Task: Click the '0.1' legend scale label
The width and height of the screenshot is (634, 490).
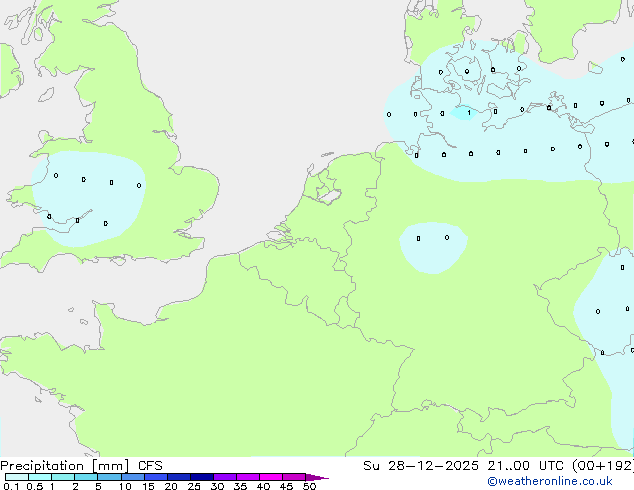Action: pos(11,486)
